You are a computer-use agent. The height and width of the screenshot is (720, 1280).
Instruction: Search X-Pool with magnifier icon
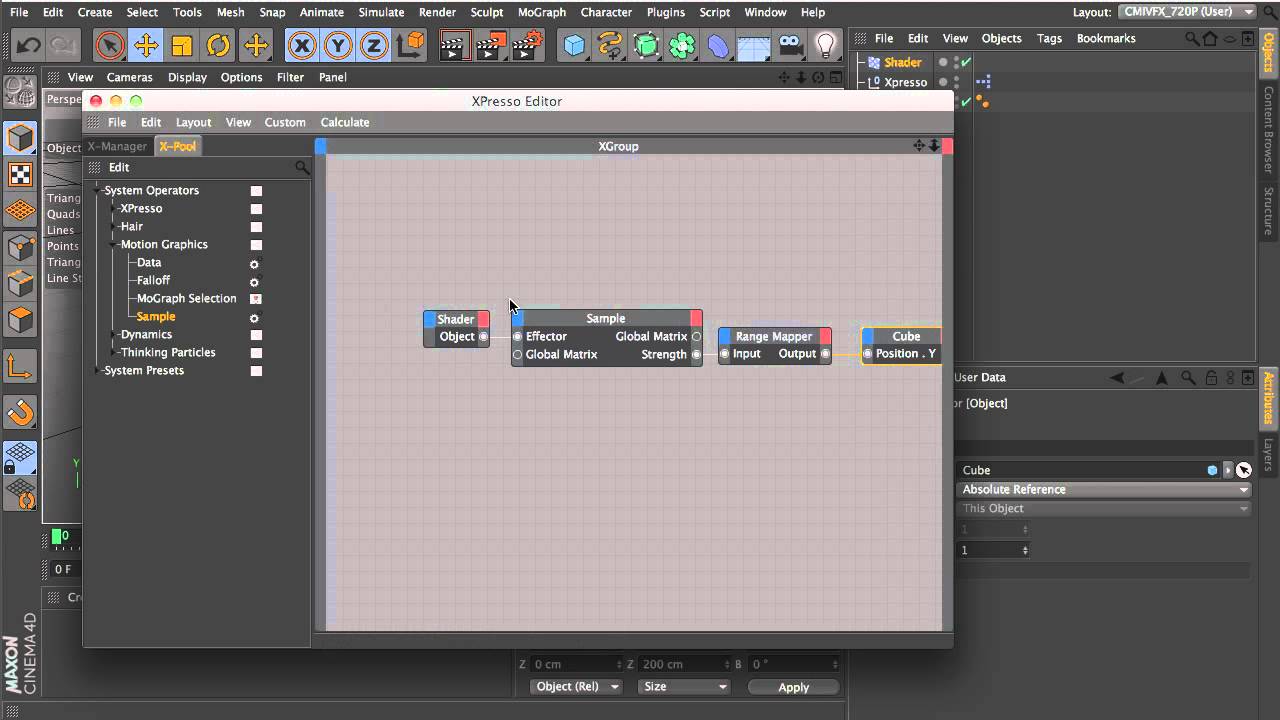[302, 168]
